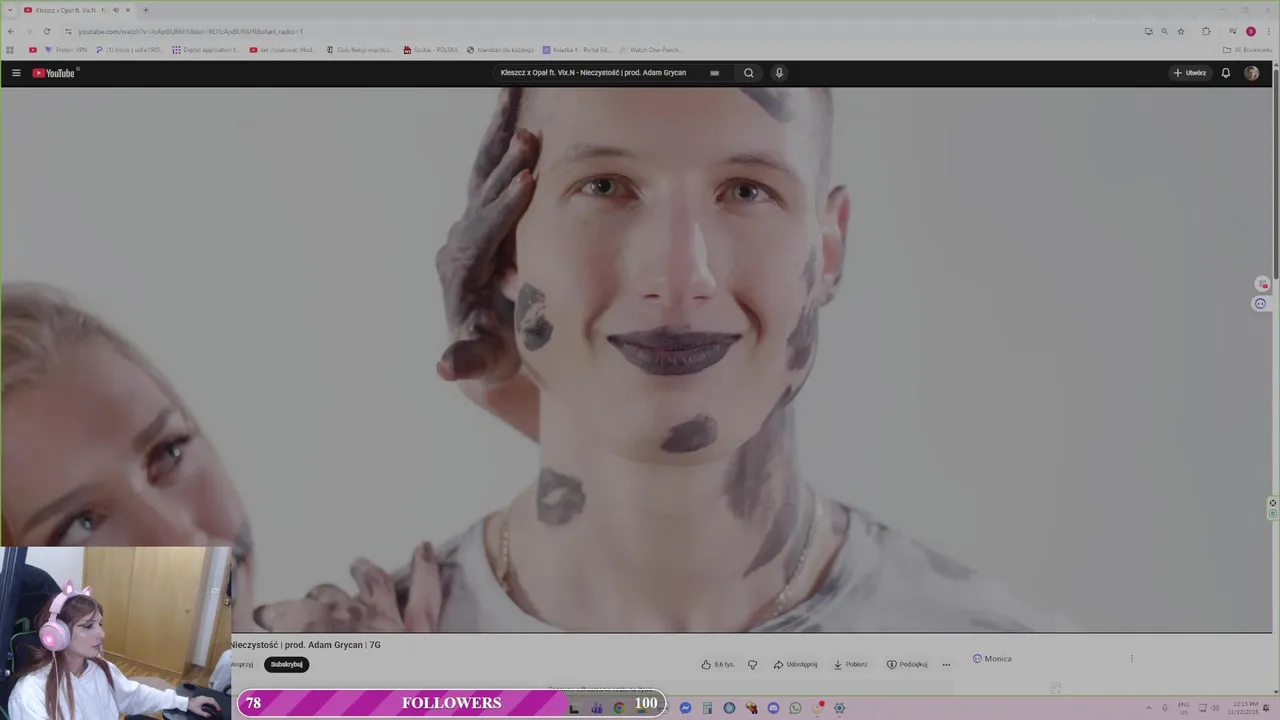Open the All Bookmarks folder
1280x720 pixels.
[x=1247, y=50]
